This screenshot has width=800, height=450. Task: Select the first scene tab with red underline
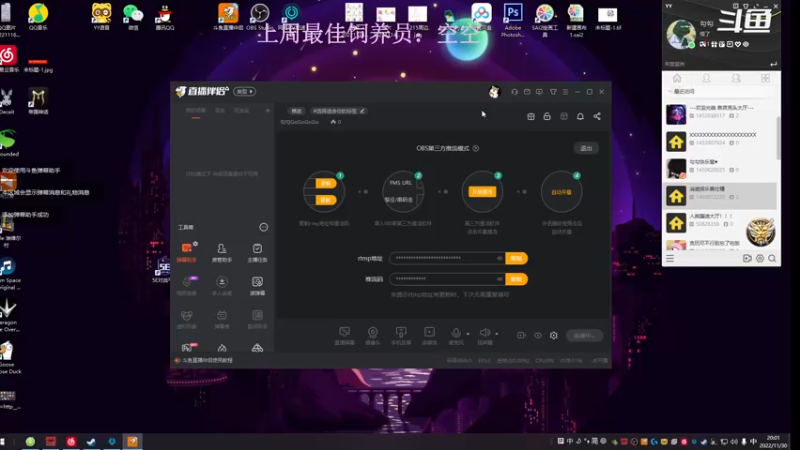click(x=195, y=111)
